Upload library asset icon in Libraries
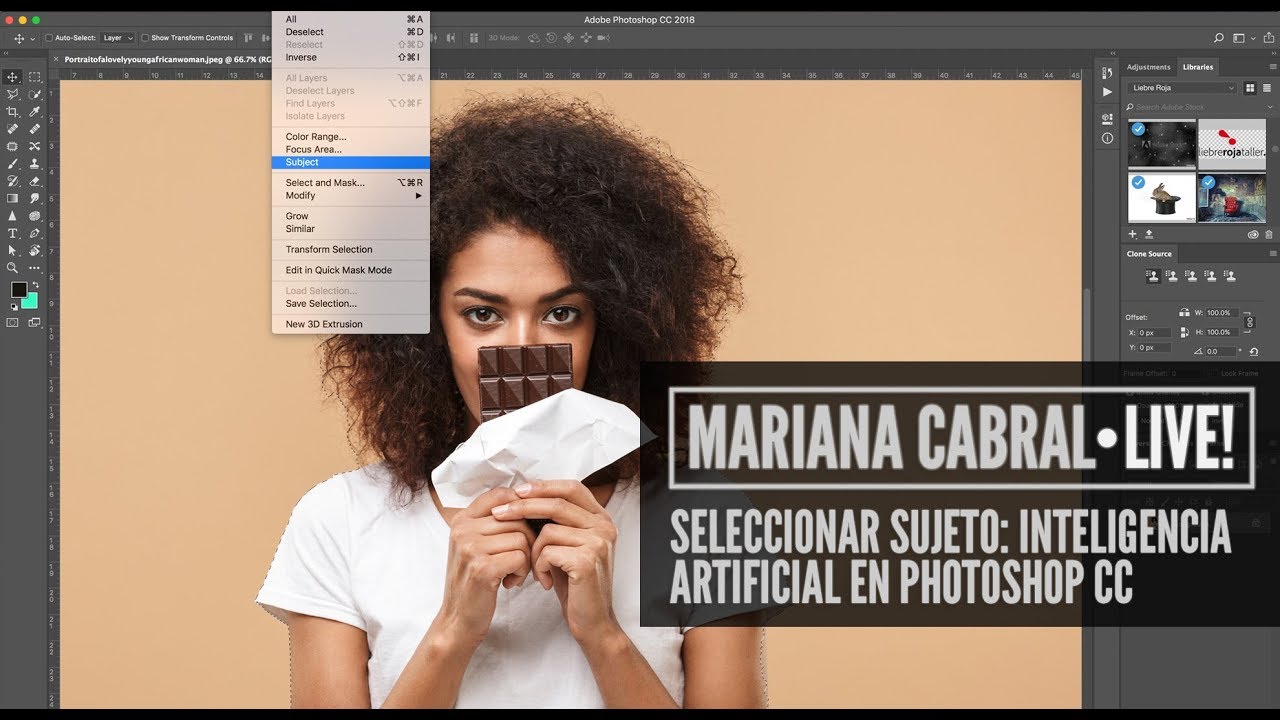Image resolution: width=1280 pixels, height=720 pixels. (1149, 234)
